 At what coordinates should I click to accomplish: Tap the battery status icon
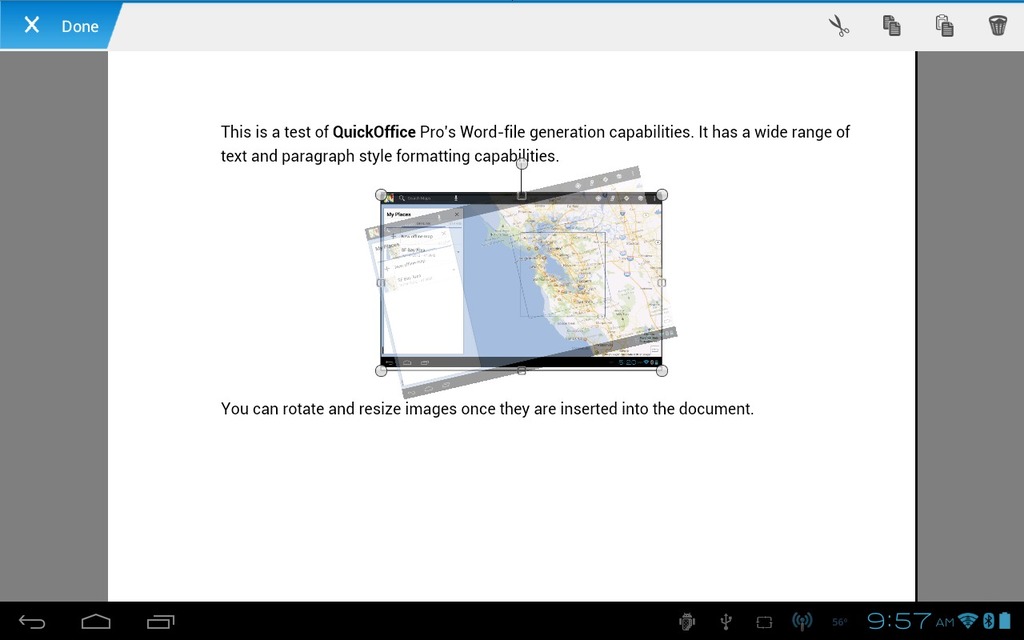(1004, 621)
